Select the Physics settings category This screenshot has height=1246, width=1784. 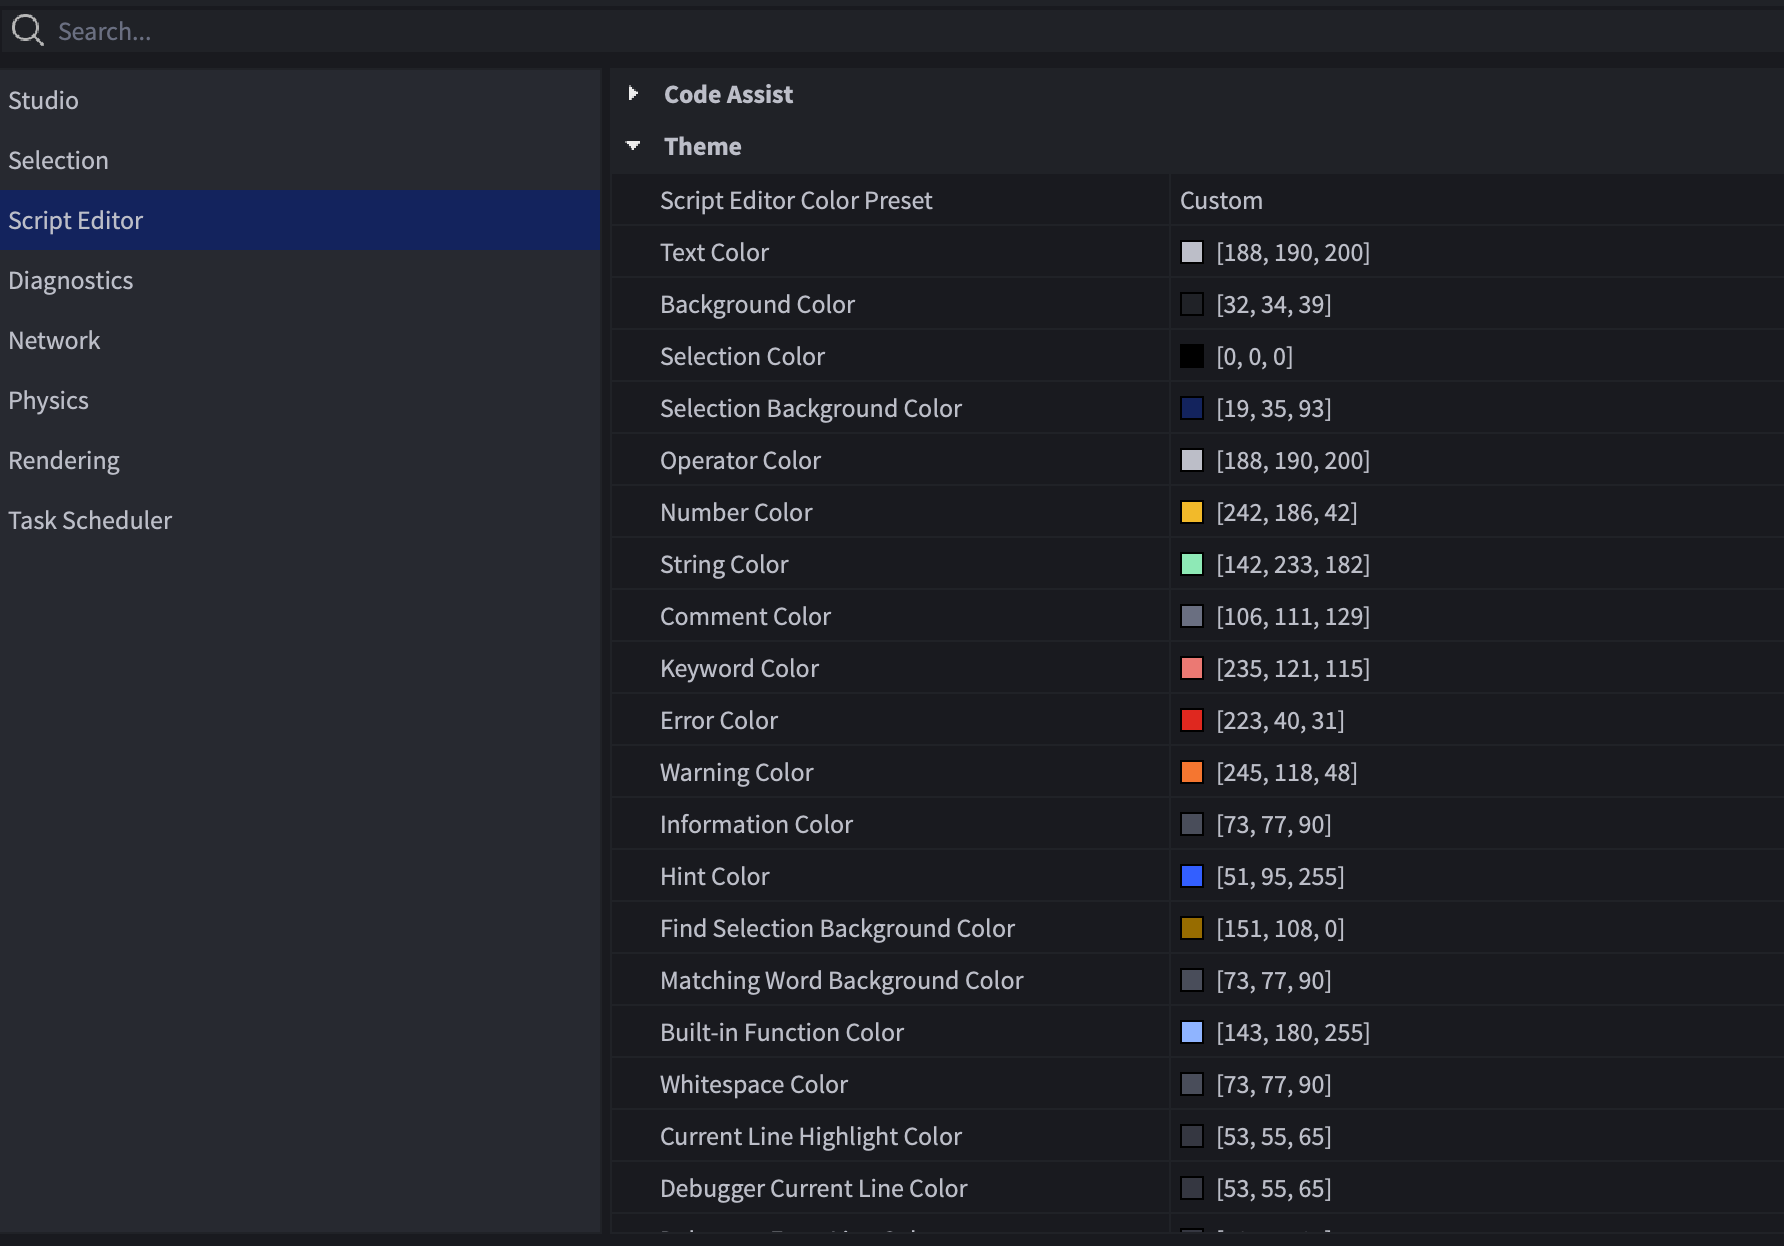pyautogui.click(x=48, y=400)
